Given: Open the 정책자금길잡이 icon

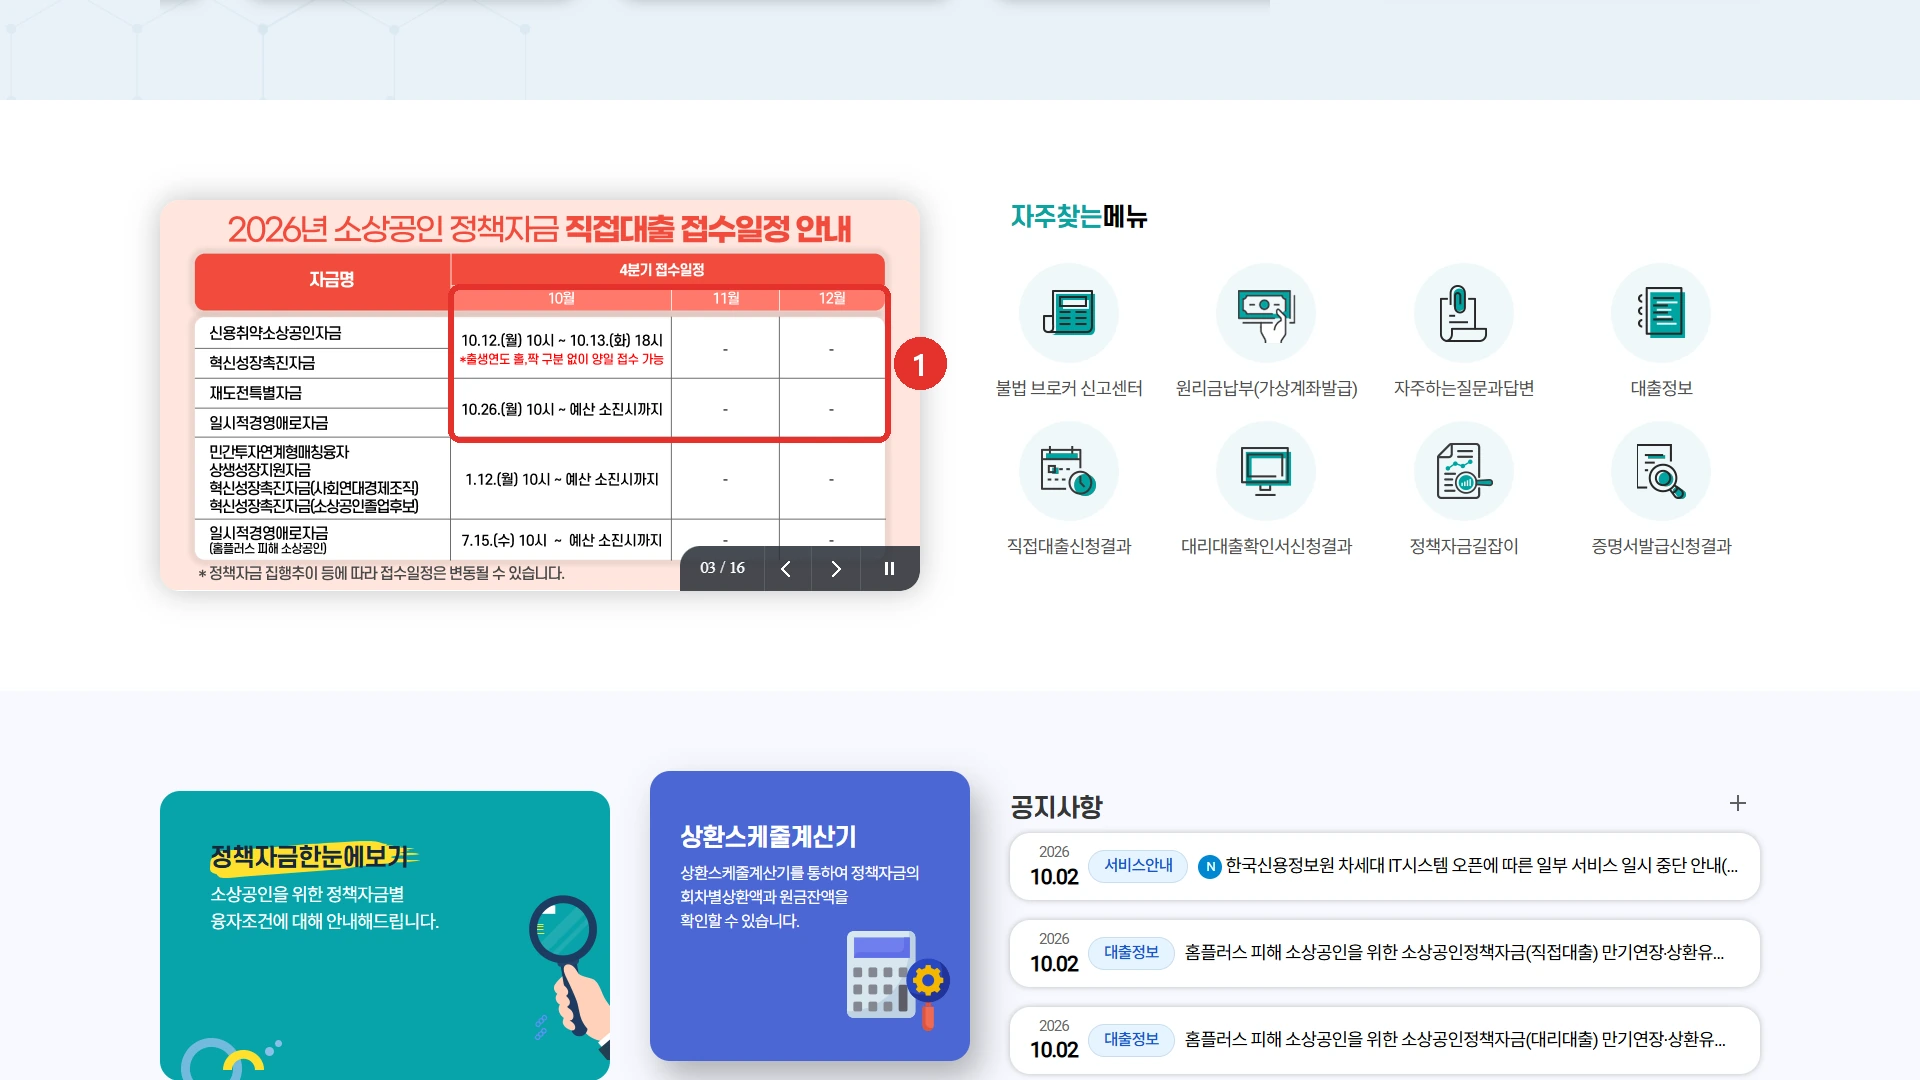Looking at the screenshot, I should tap(1464, 471).
